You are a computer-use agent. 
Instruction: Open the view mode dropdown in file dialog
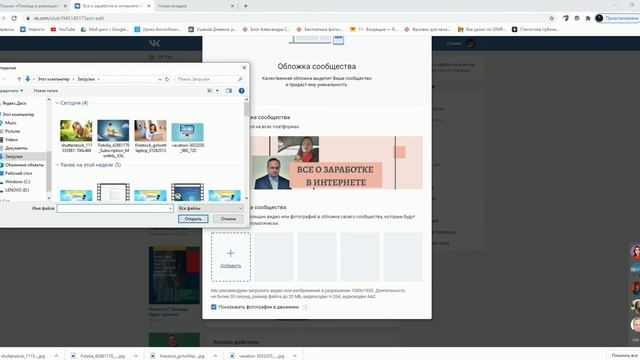coord(217,91)
